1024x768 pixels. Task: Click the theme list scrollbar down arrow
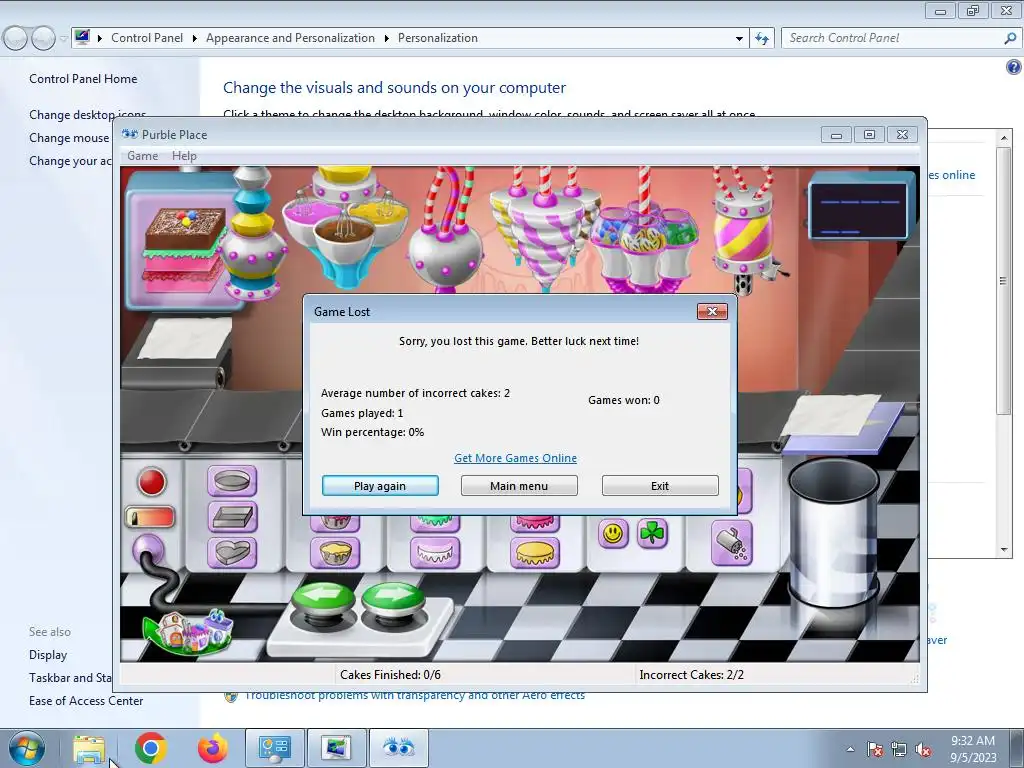1004,550
